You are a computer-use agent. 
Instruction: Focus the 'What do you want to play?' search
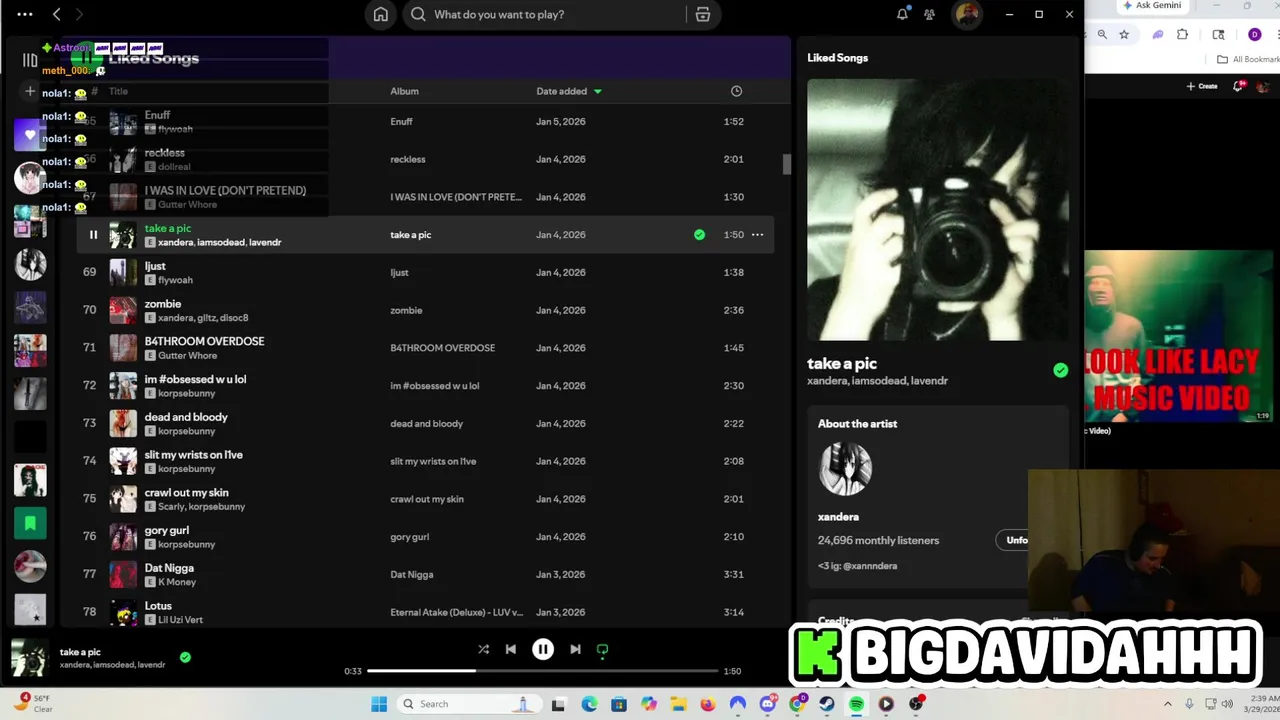tap(545, 14)
